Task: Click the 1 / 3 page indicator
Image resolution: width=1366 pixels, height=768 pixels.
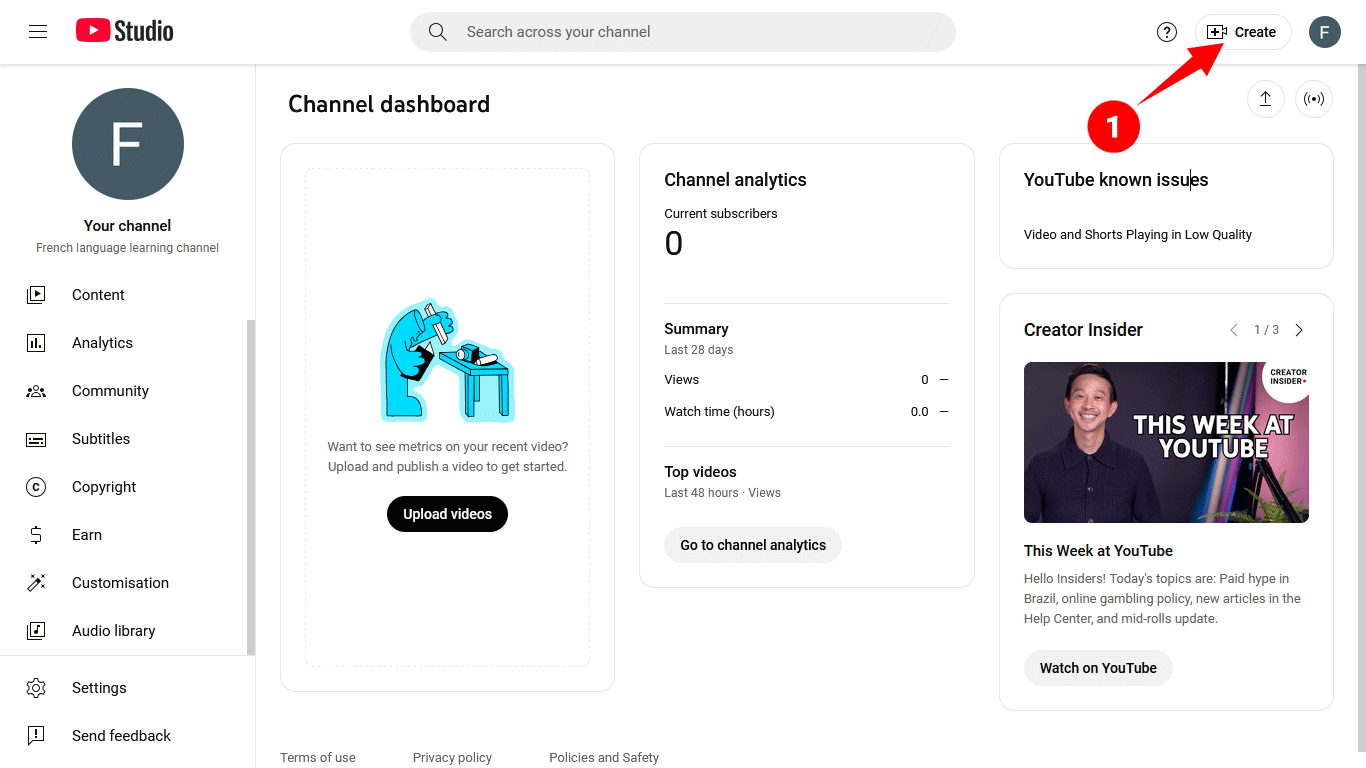Action: click(x=1267, y=330)
